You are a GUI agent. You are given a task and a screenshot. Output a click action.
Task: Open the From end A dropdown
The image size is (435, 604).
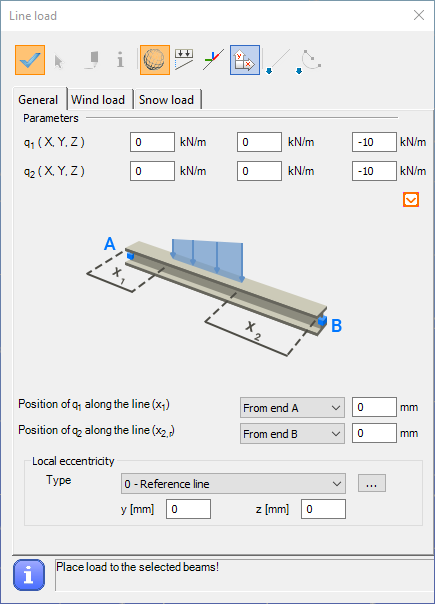[292, 408]
